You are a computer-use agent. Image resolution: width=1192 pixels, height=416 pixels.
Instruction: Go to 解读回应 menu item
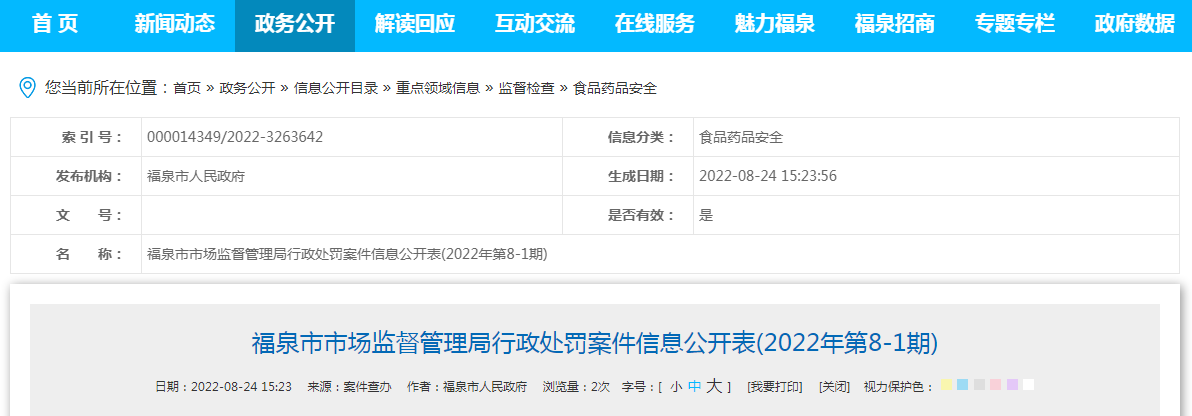coord(415,25)
